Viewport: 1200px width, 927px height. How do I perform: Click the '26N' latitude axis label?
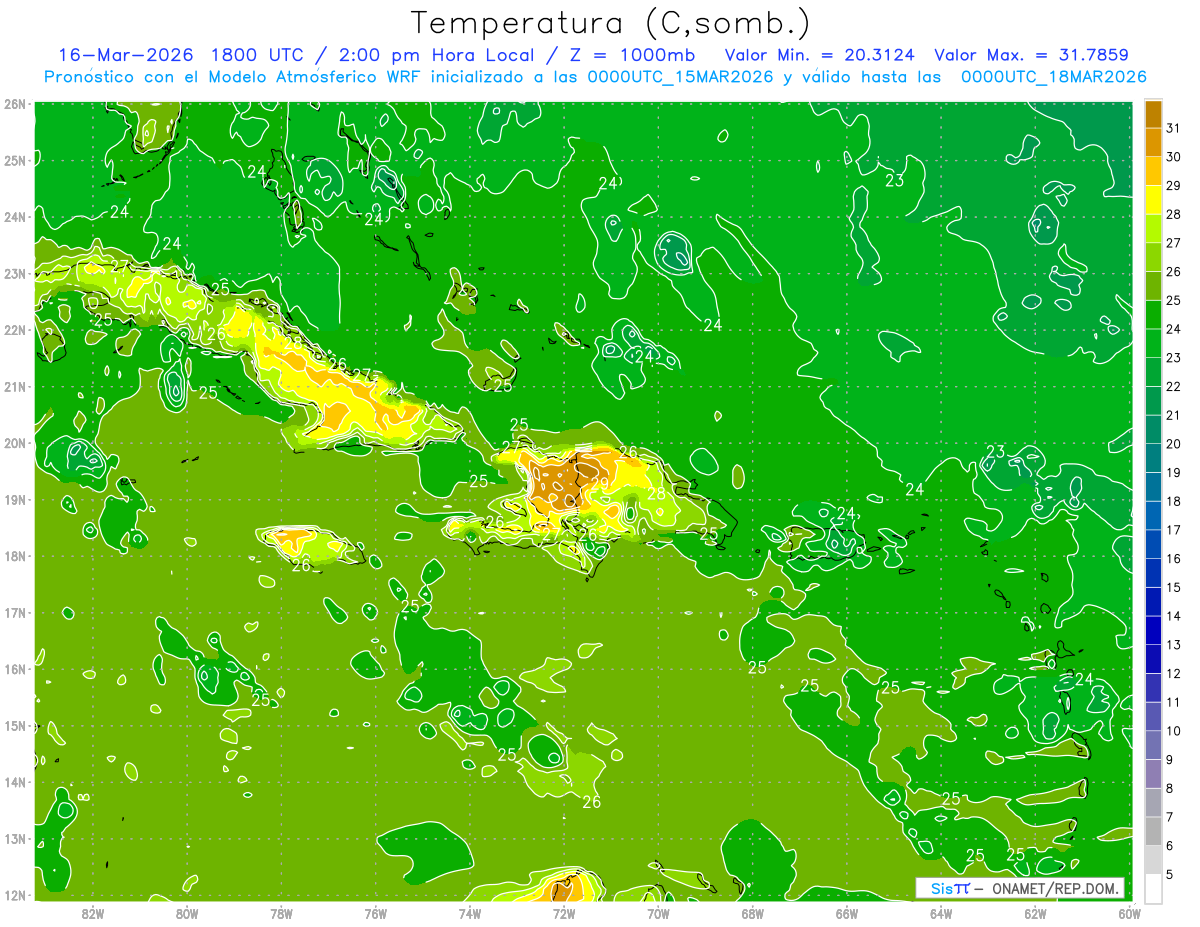tap(15, 104)
